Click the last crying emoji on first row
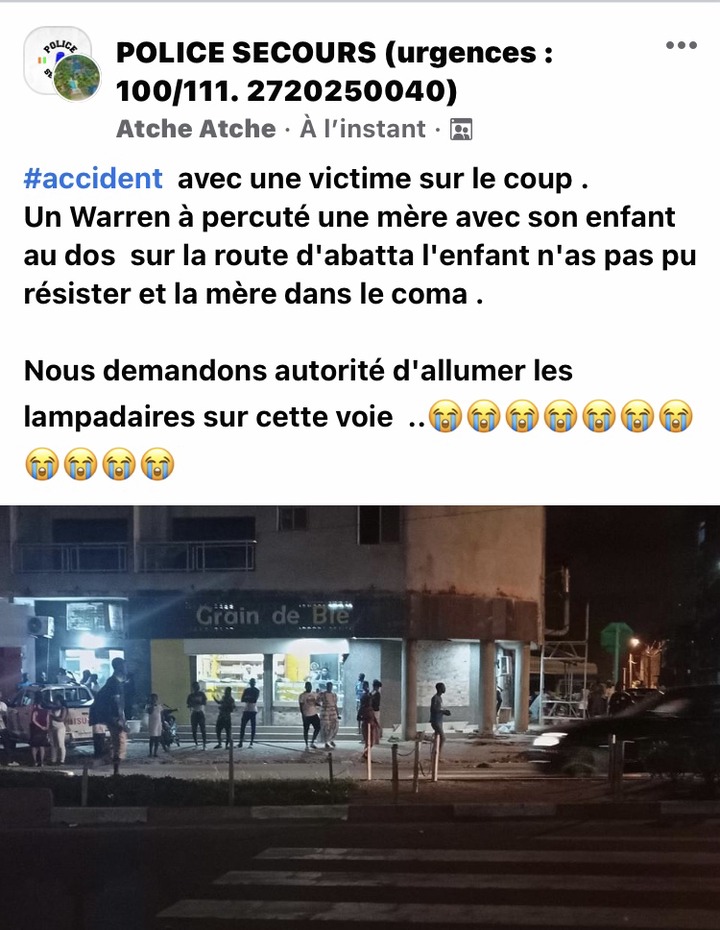 tap(676, 416)
